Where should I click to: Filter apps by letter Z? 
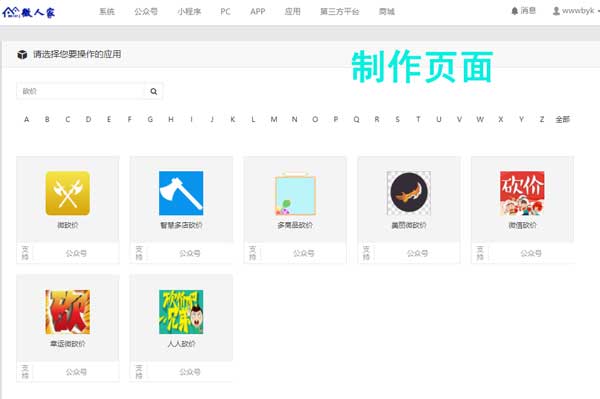click(542, 119)
